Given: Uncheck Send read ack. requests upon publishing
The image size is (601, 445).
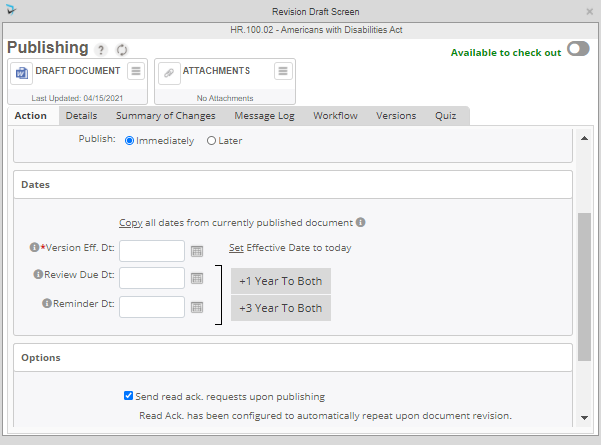Looking at the screenshot, I should [128, 396].
